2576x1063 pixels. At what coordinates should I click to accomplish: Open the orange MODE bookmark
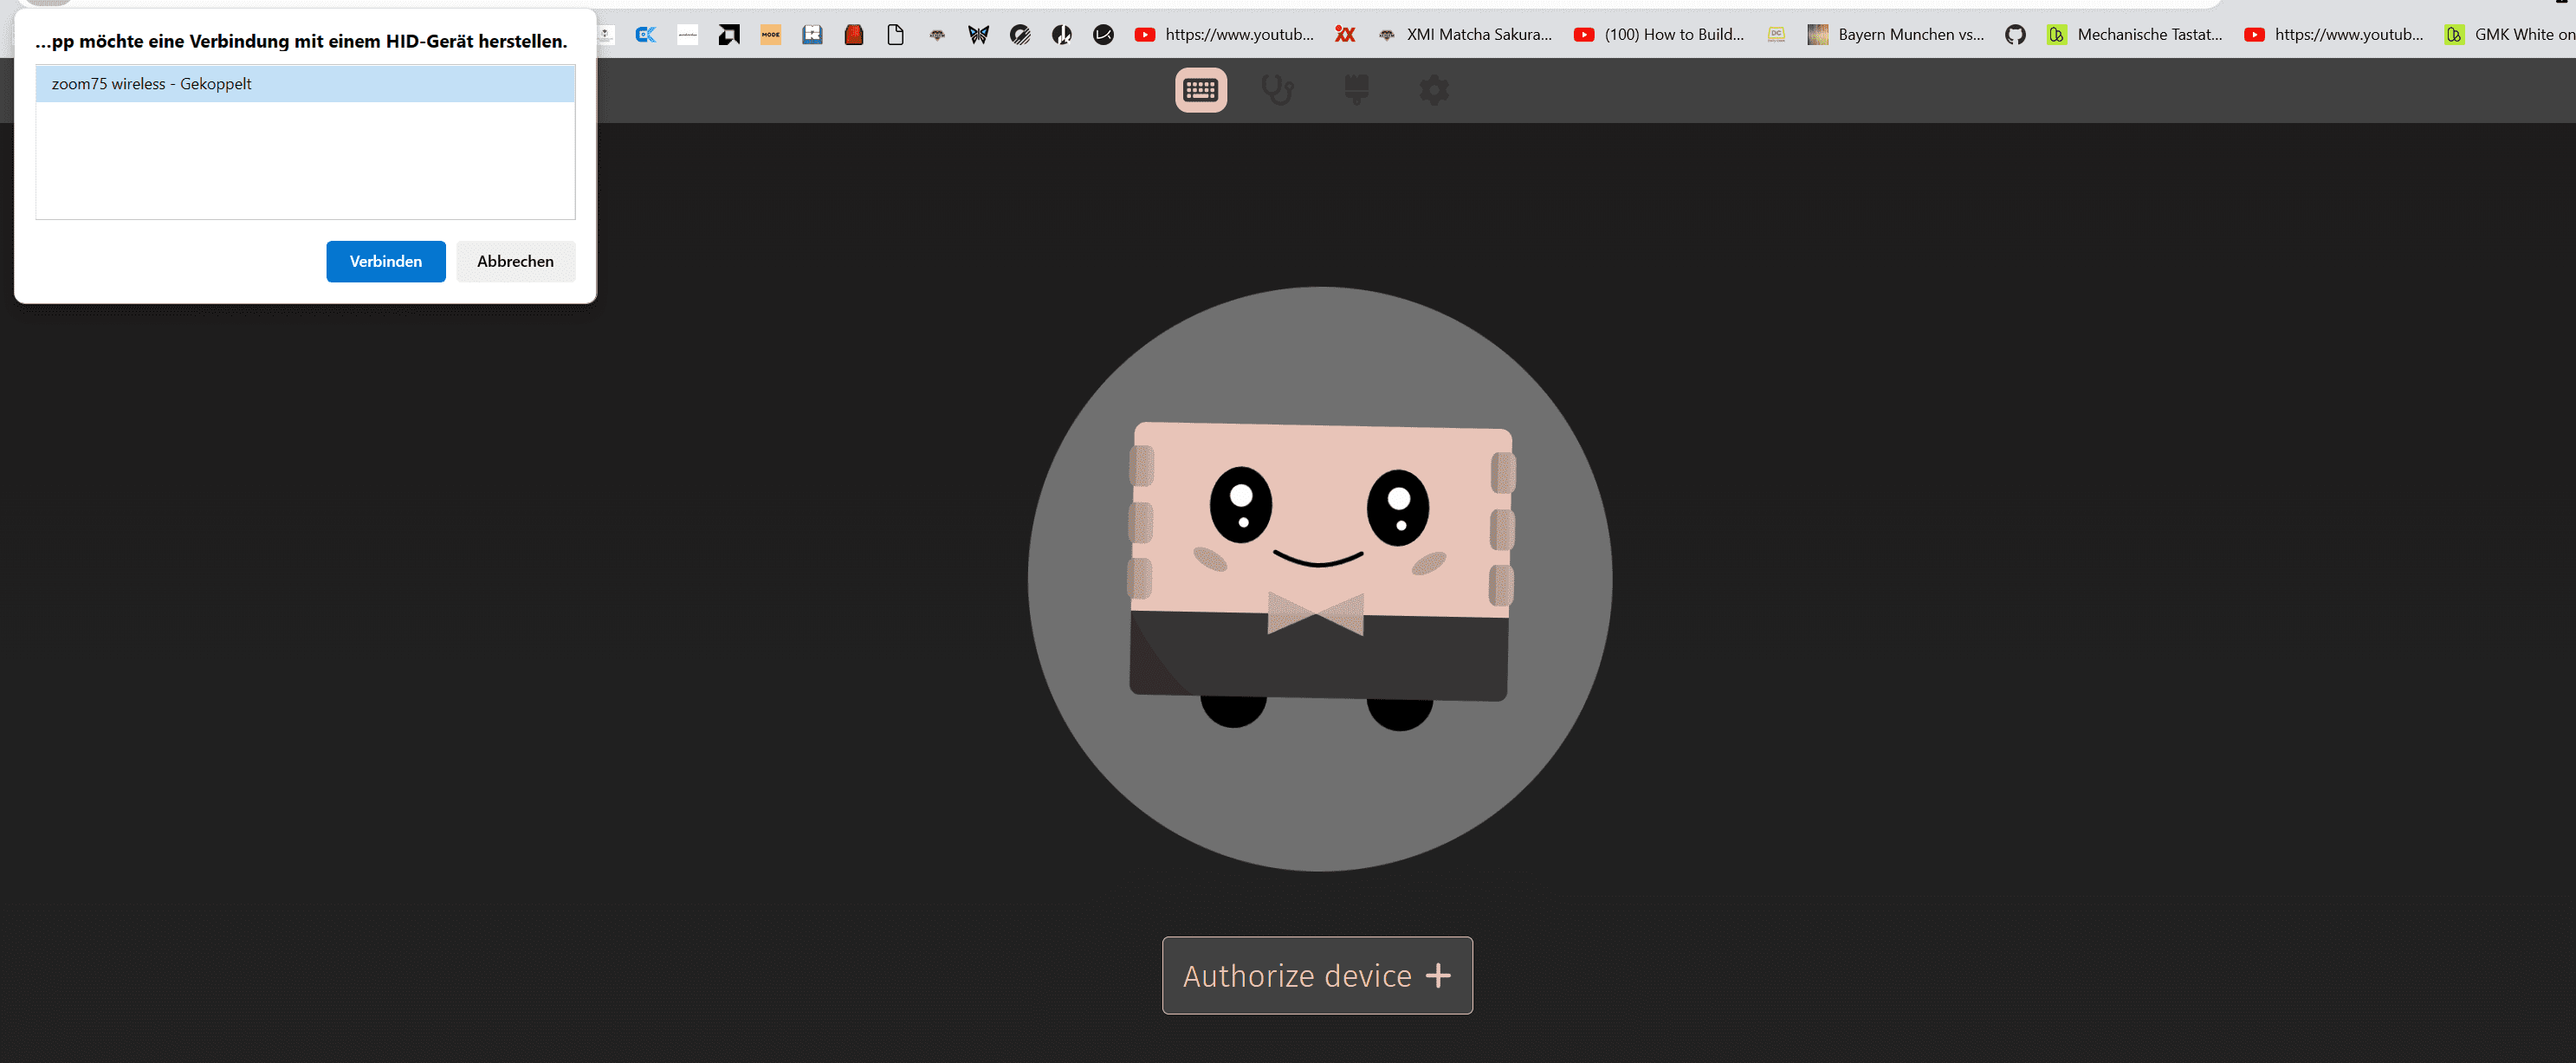[771, 35]
